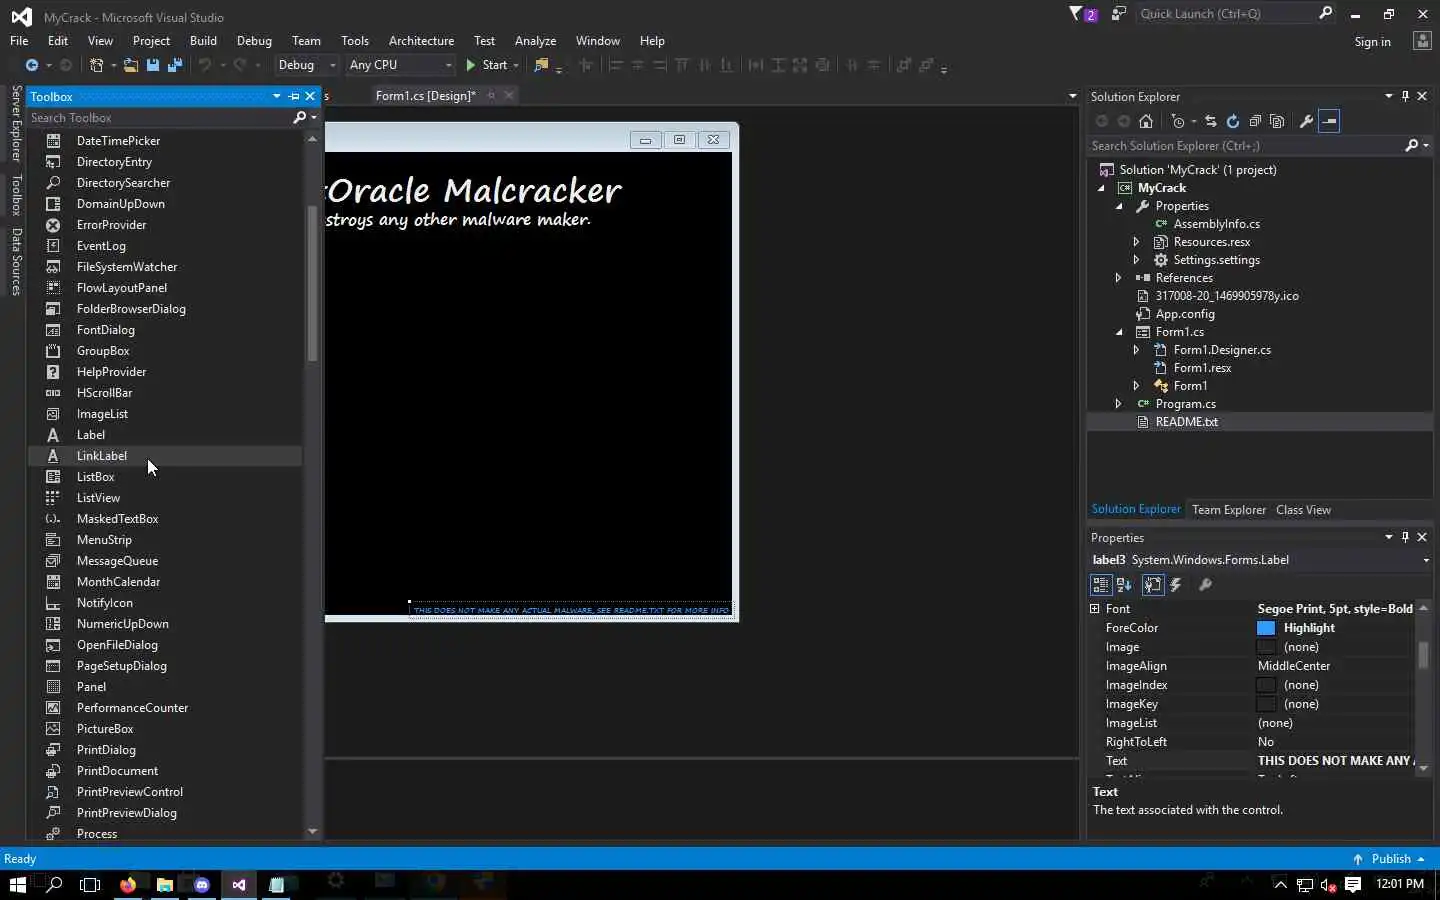Select the DateTimePicker toolbox item
This screenshot has width=1440, height=900.
point(165,141)
